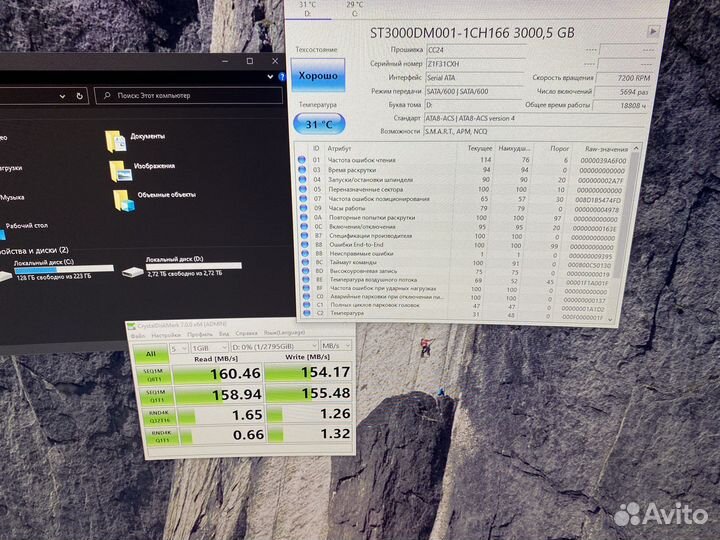Open the Файл menu in CrystalDiskMark
720x540 pixels.
coord(138,336)
